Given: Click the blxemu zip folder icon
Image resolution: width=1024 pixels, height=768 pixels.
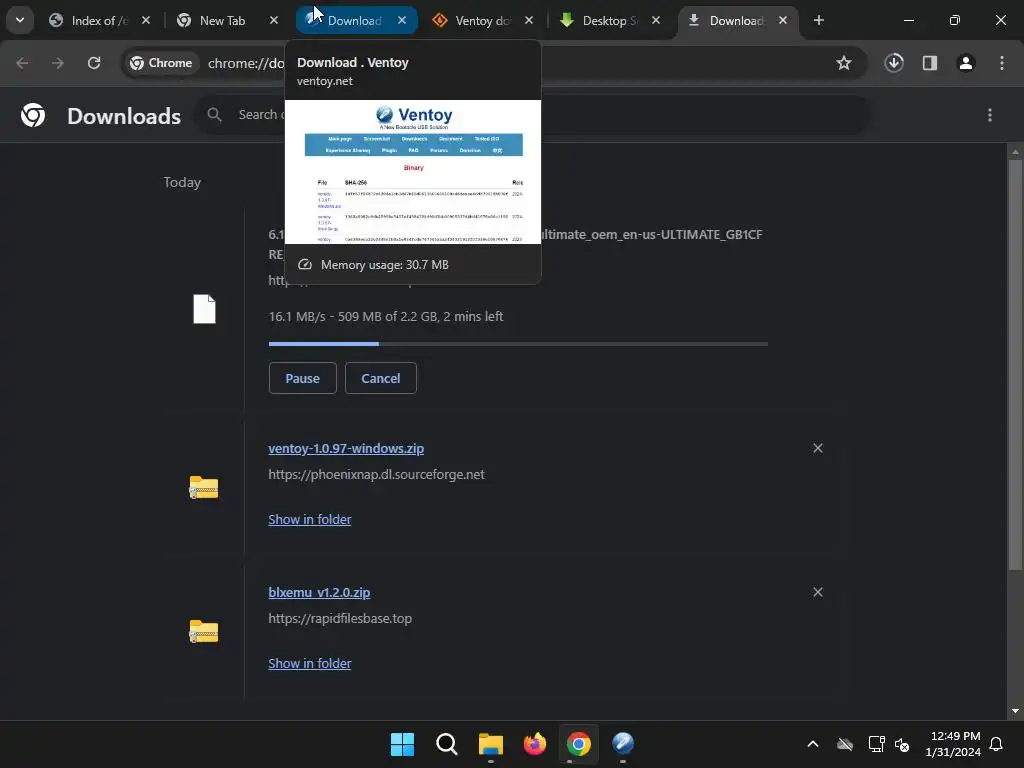Looking at the screenshot, I should tap(204, 632).
